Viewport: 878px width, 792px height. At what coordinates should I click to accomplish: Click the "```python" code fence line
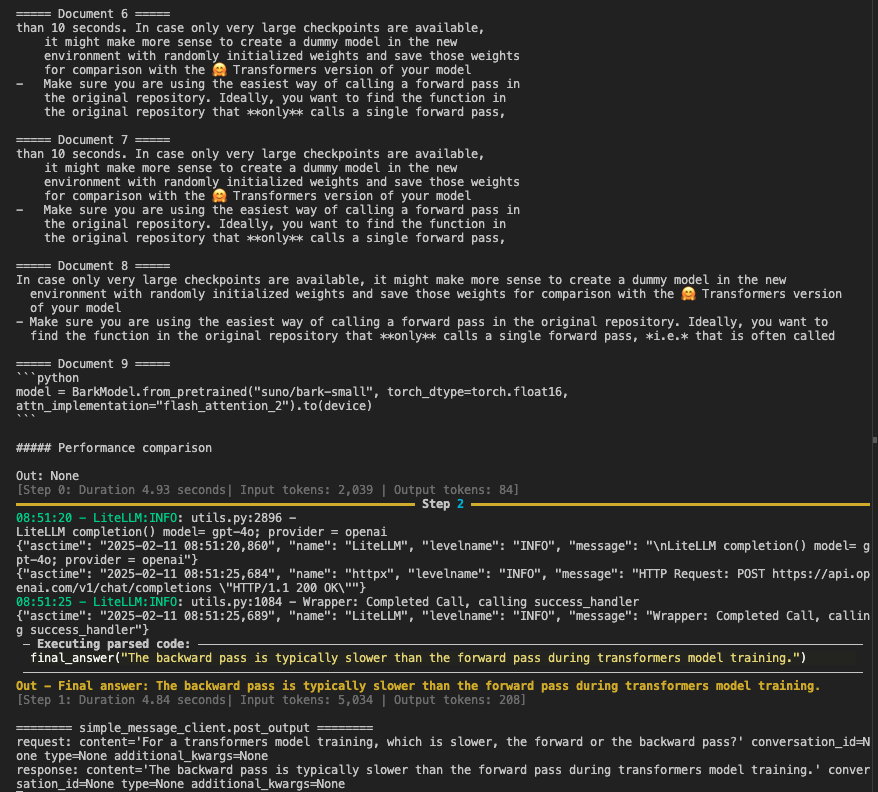pyautogui.click(x=47, y=378)
